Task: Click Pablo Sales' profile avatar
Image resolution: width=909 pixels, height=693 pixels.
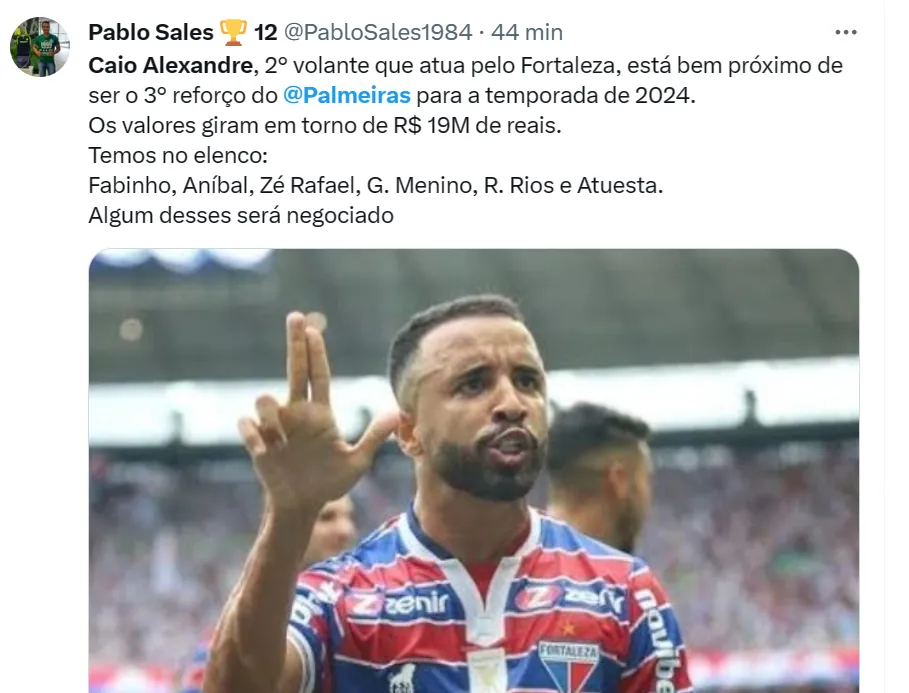Action: 40,47
